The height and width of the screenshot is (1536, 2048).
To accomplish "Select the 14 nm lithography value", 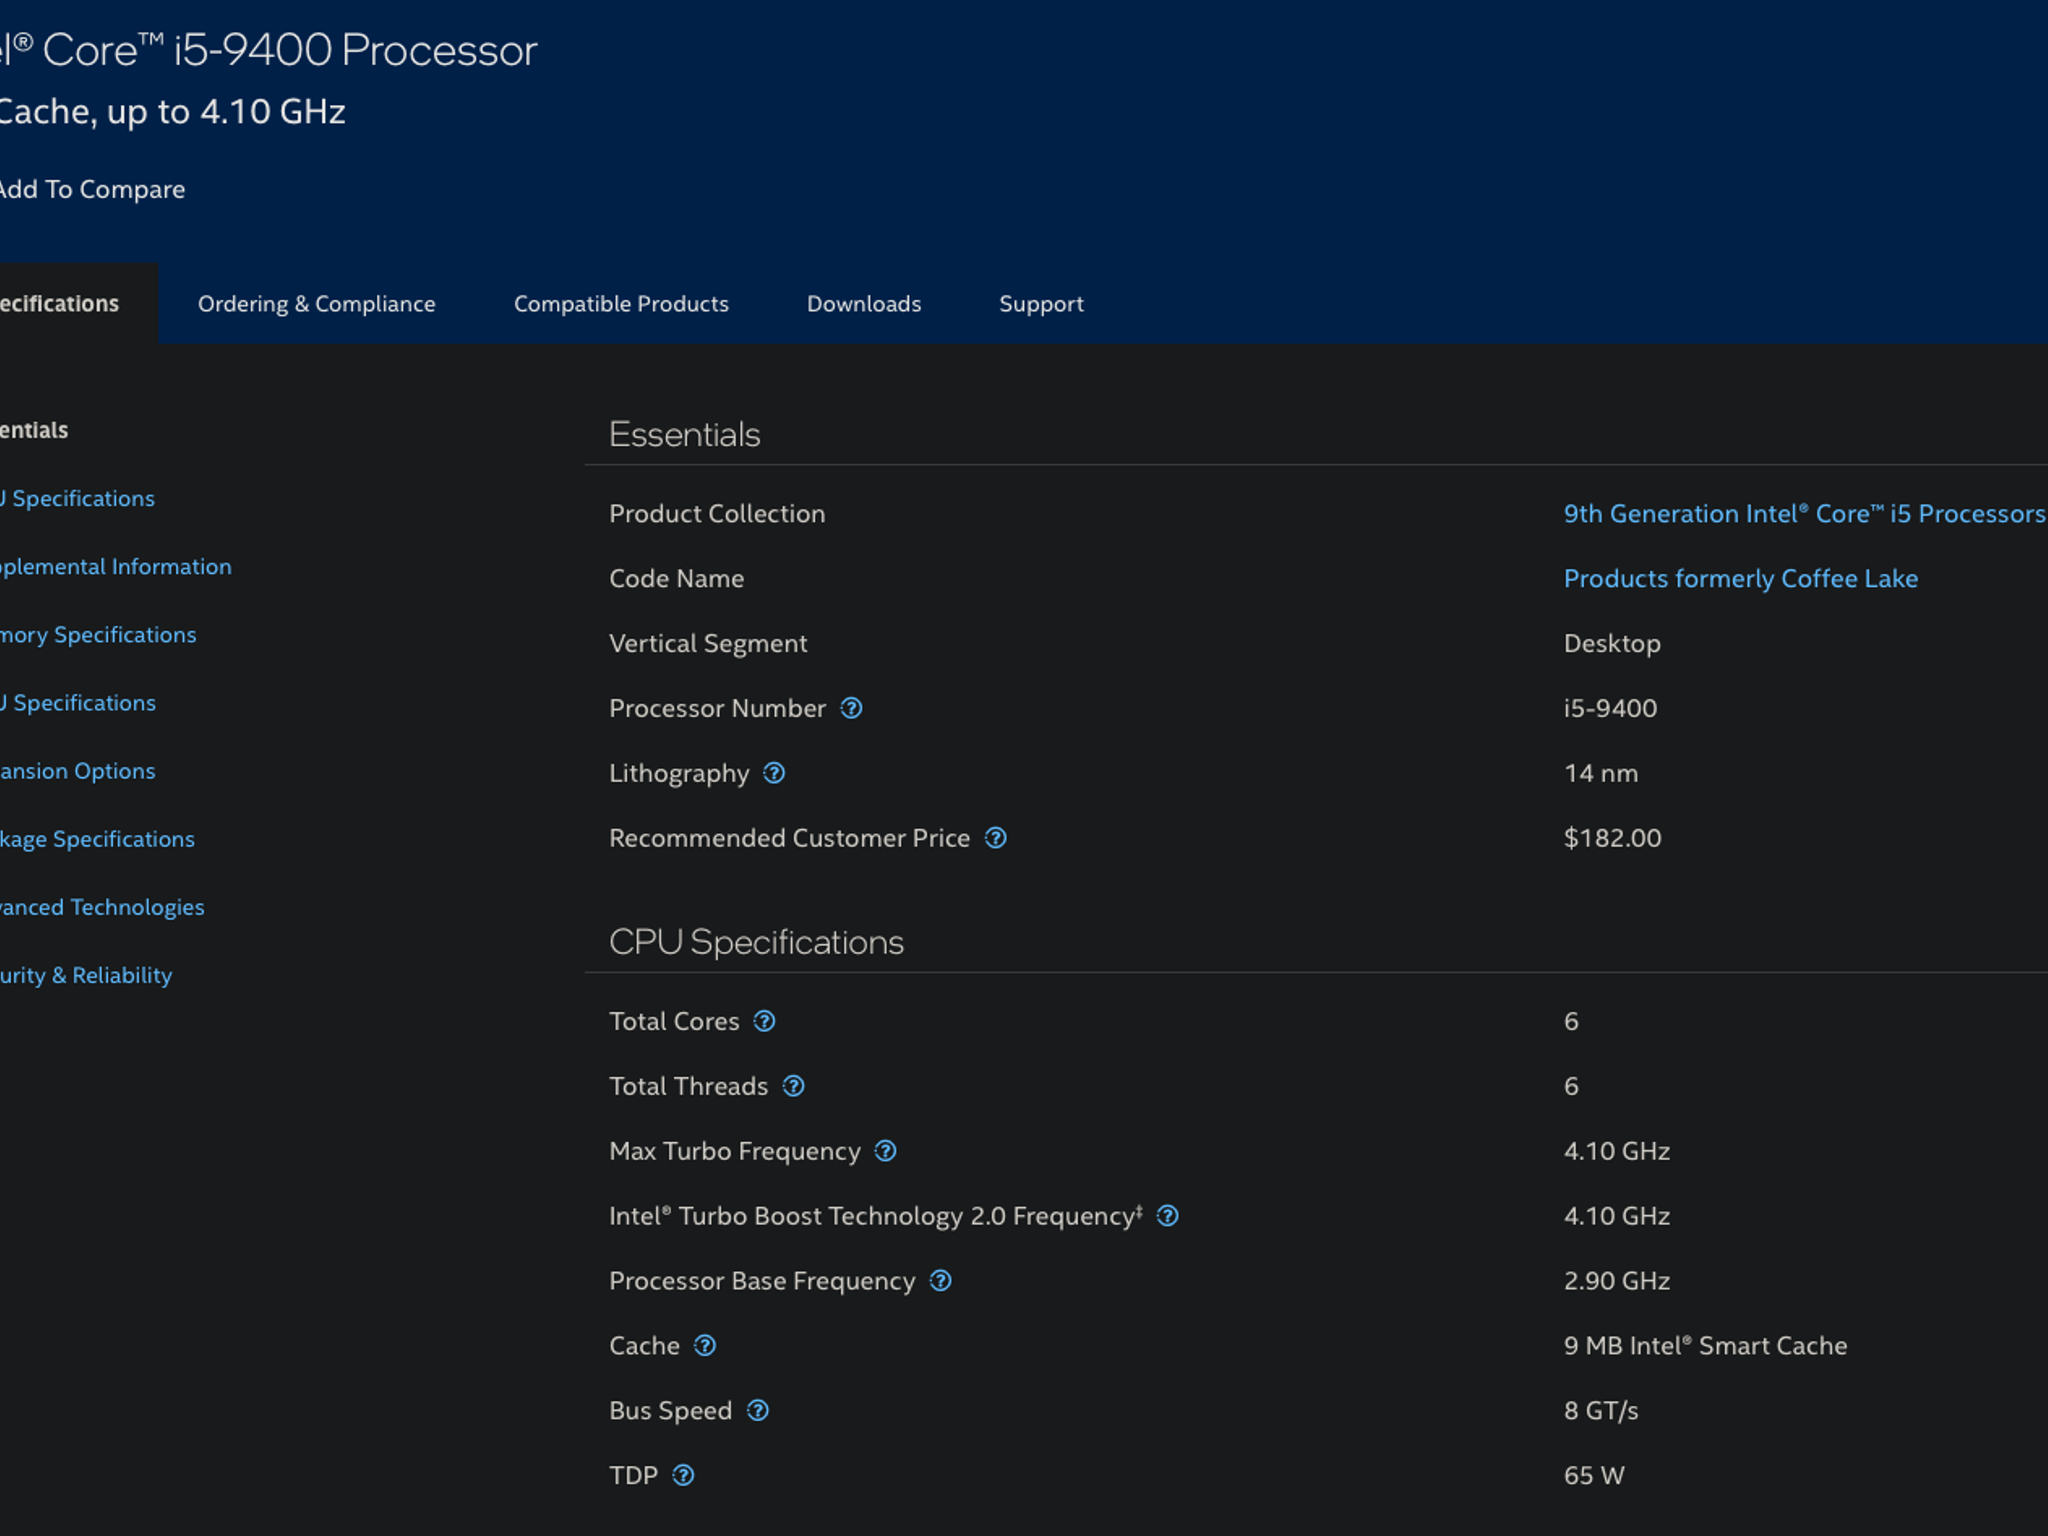I will [1601, 773].
